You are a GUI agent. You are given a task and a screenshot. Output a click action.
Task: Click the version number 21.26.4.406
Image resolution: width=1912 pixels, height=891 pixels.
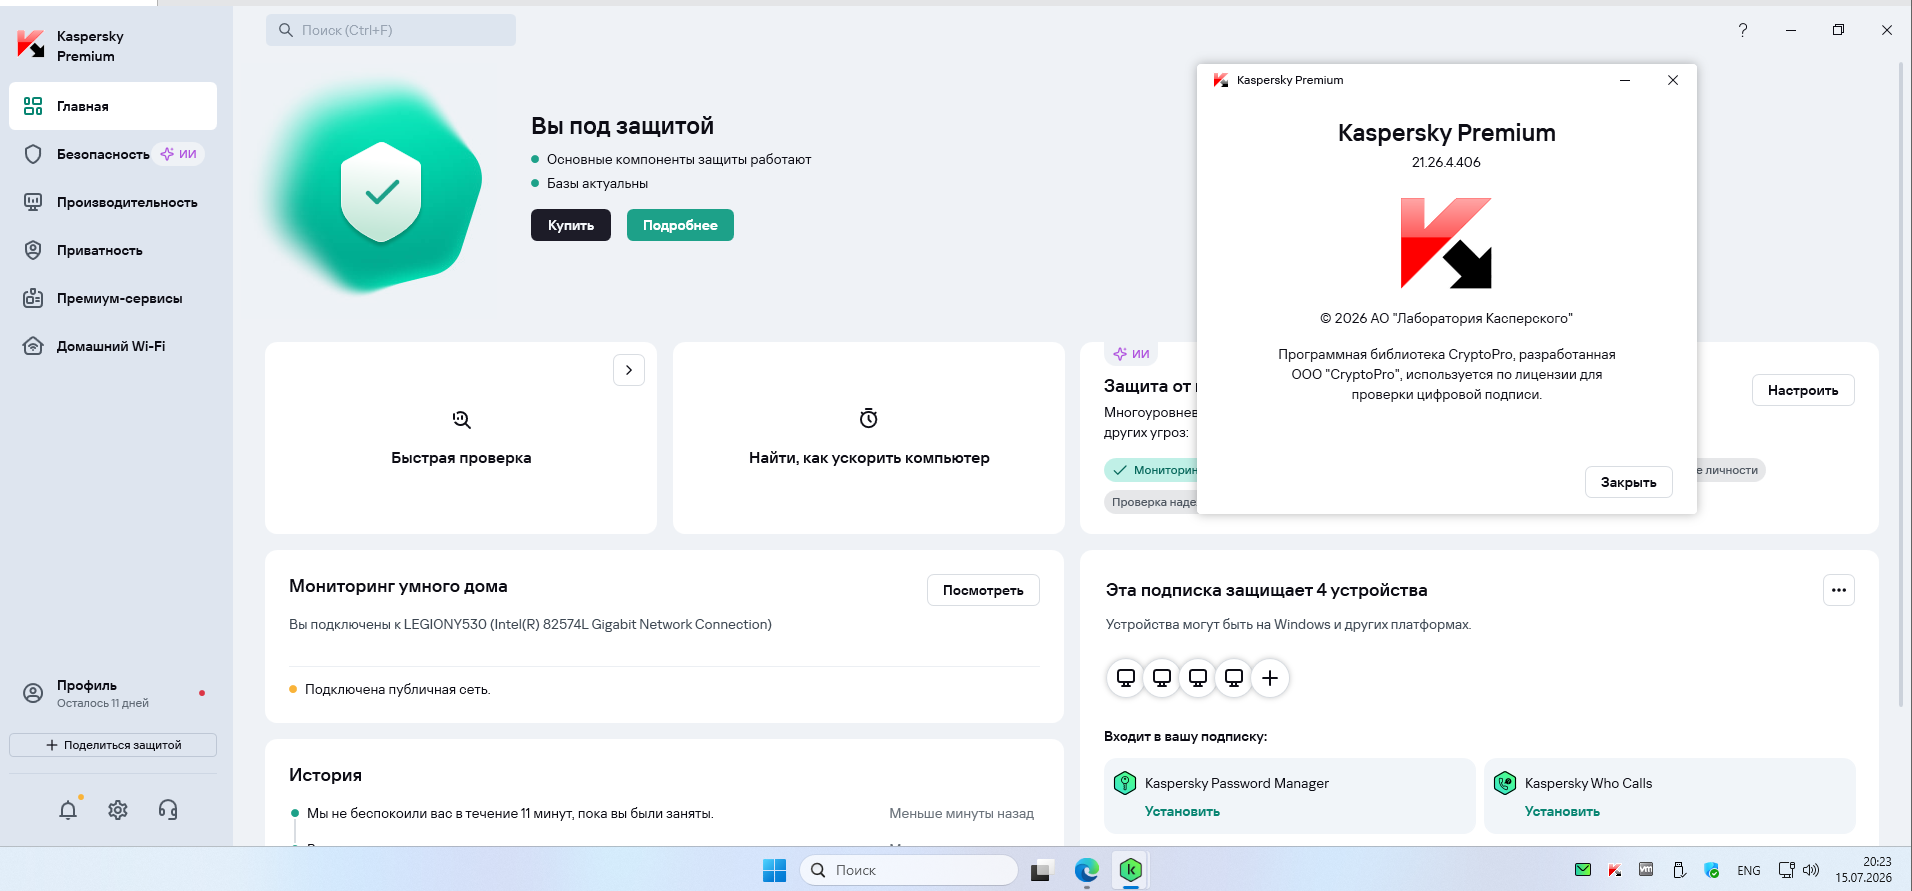pyautogui.click(x=1446, y=162)
